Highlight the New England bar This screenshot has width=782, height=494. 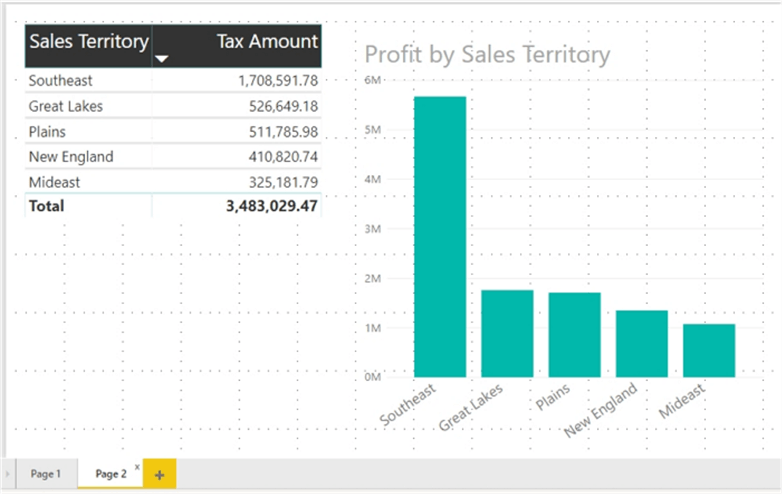point(642,343)
